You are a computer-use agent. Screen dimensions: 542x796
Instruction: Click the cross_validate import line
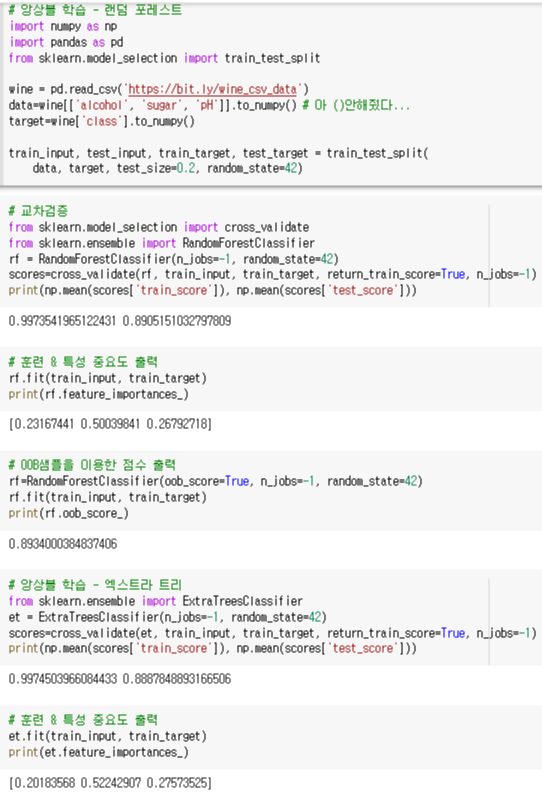[x=159, y=227]
